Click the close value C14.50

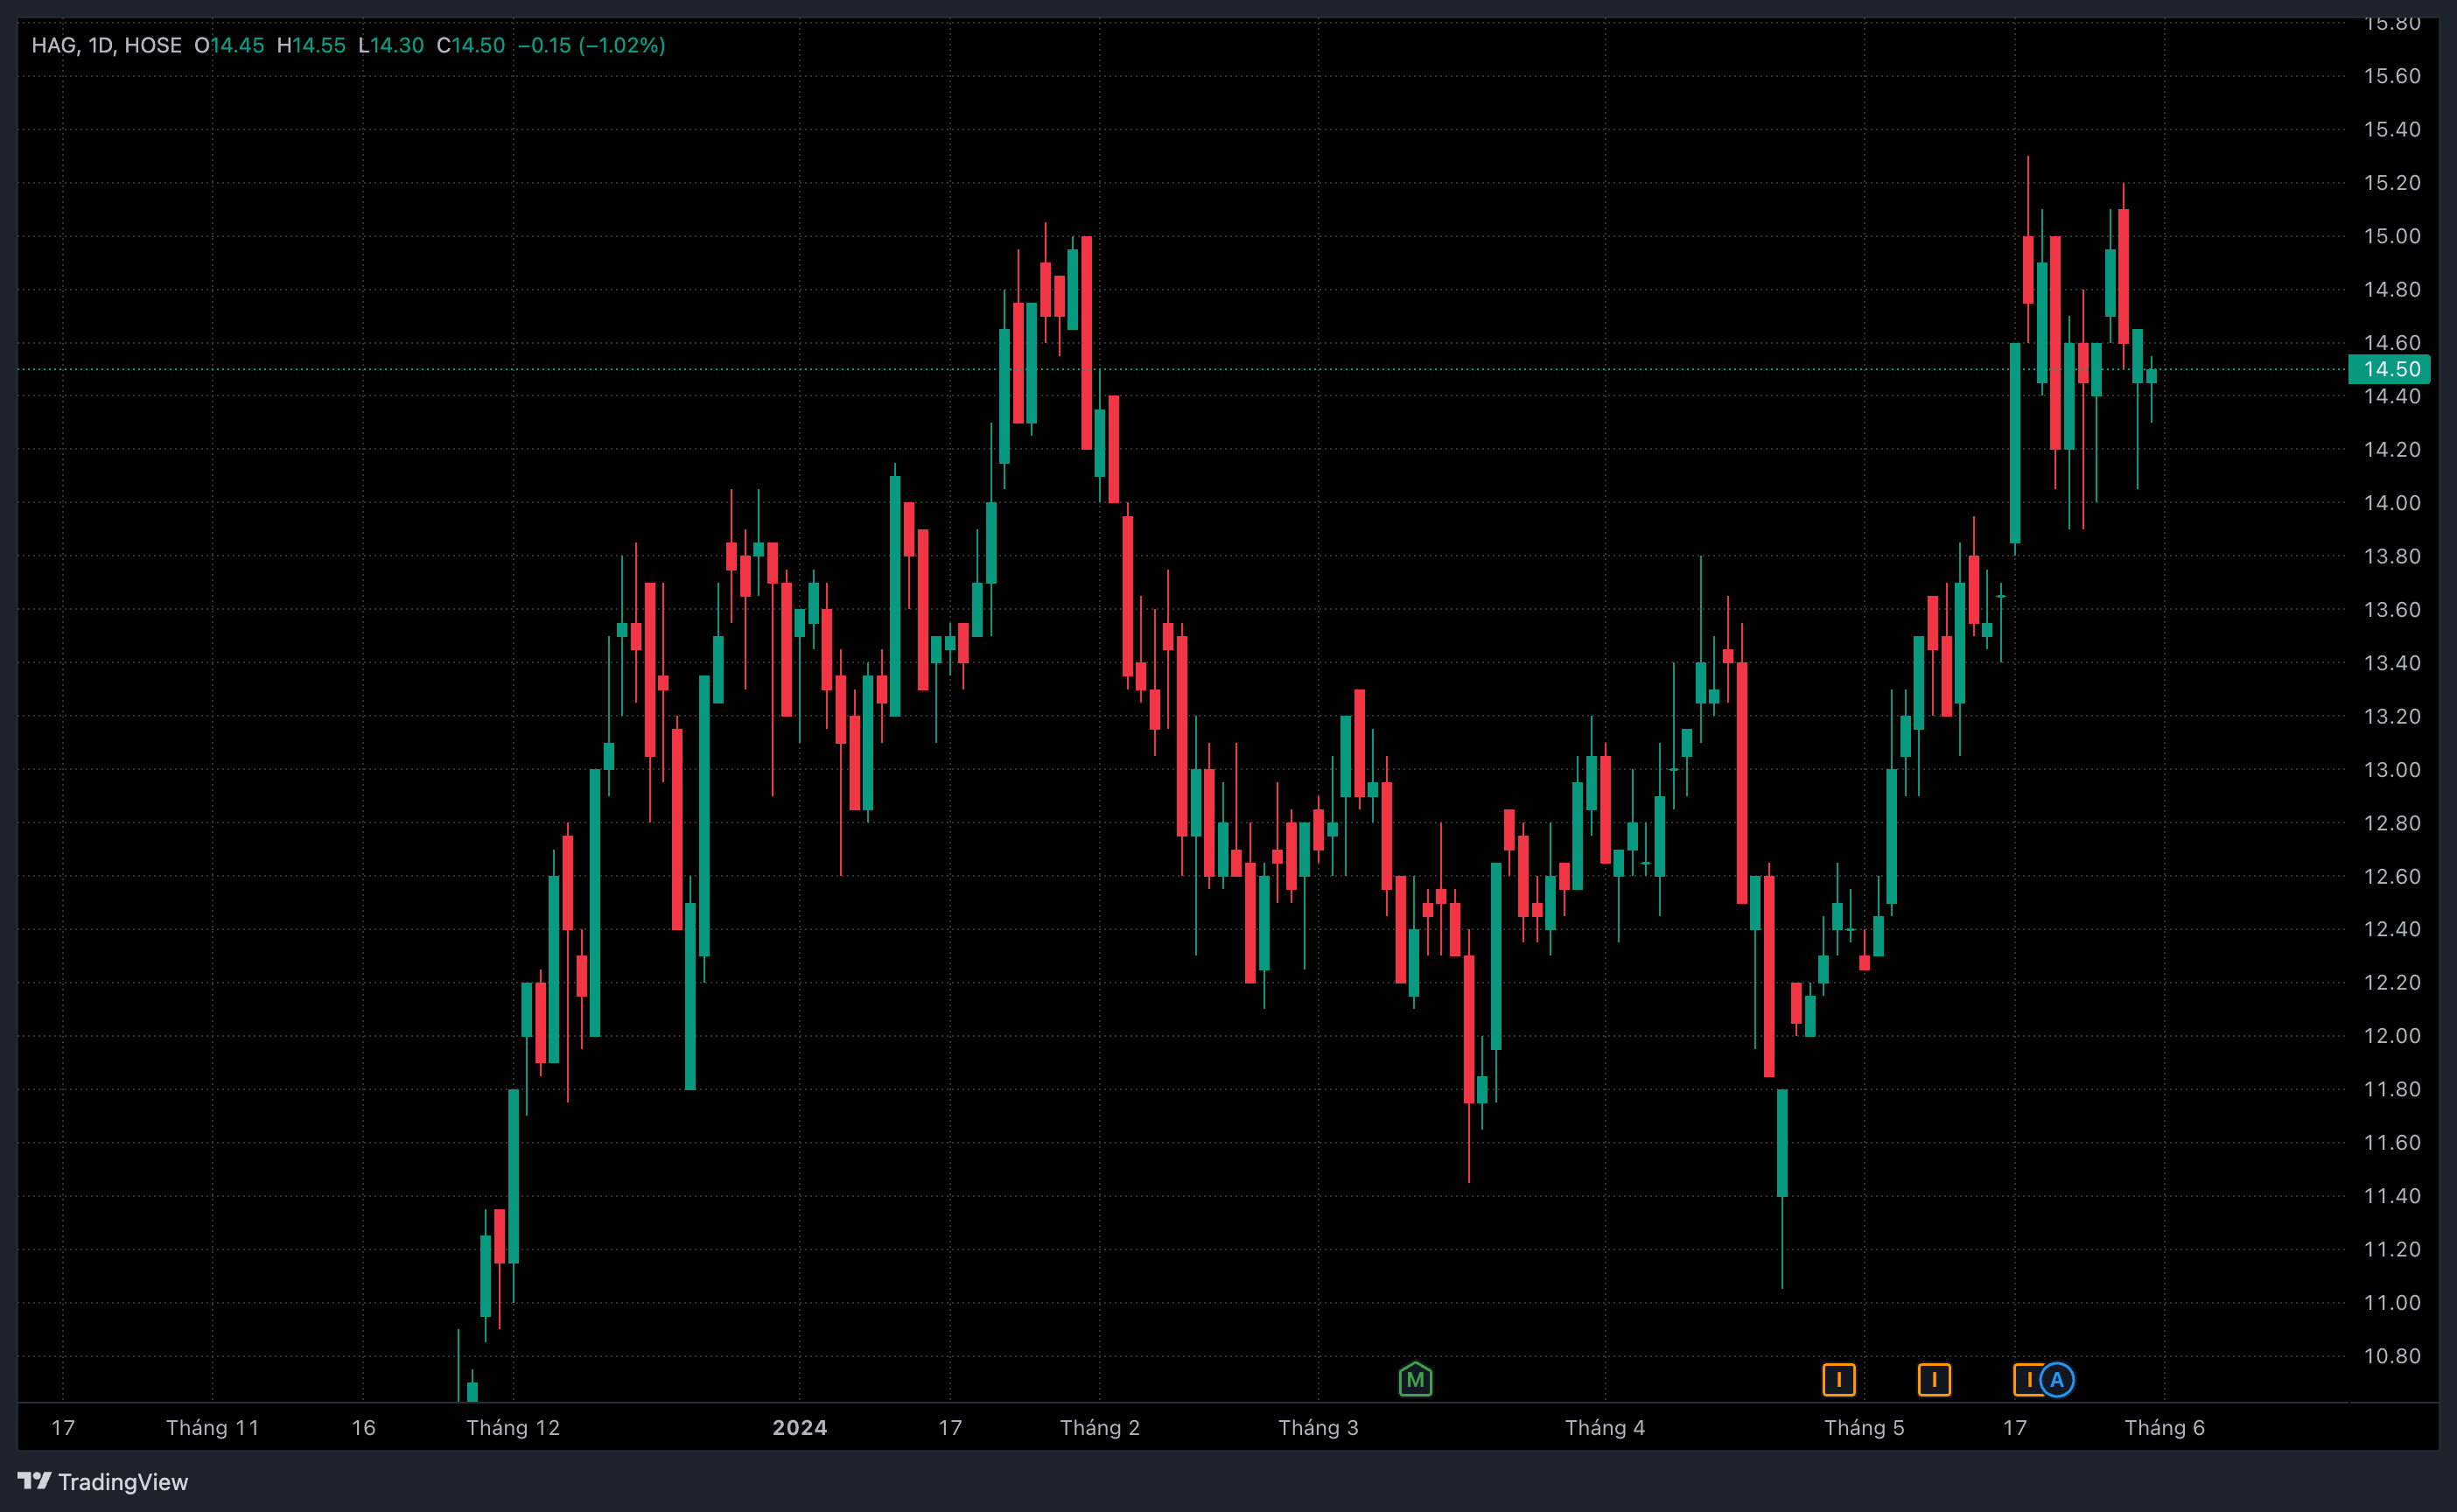pyautogui.click(x=471, y=45)
